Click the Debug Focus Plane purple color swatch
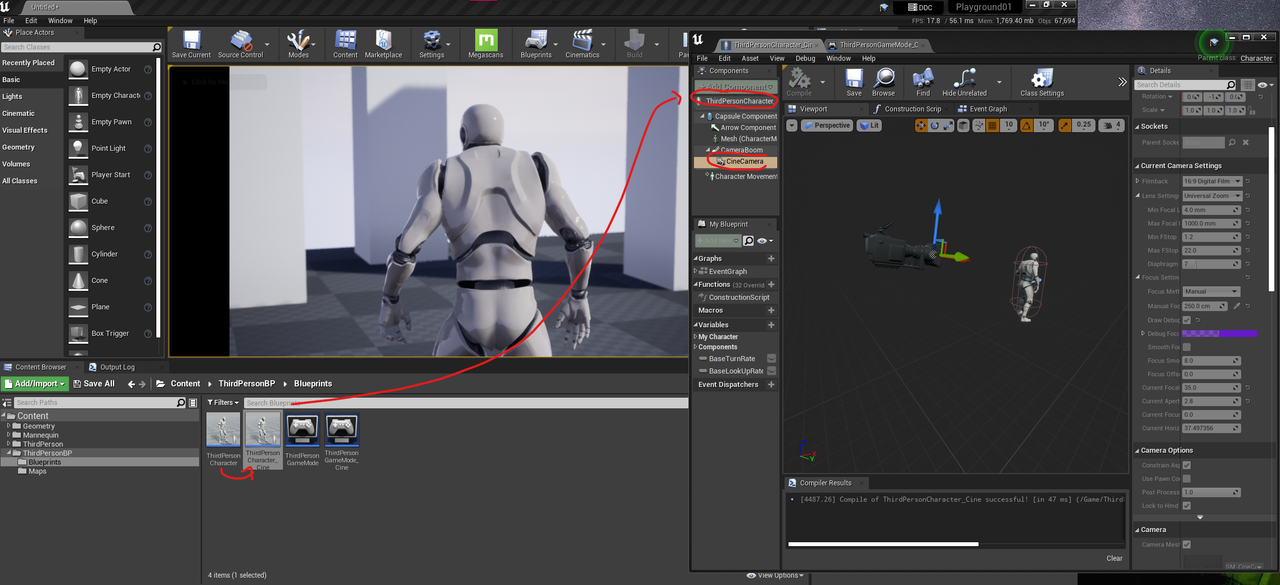 point(1219,333)
